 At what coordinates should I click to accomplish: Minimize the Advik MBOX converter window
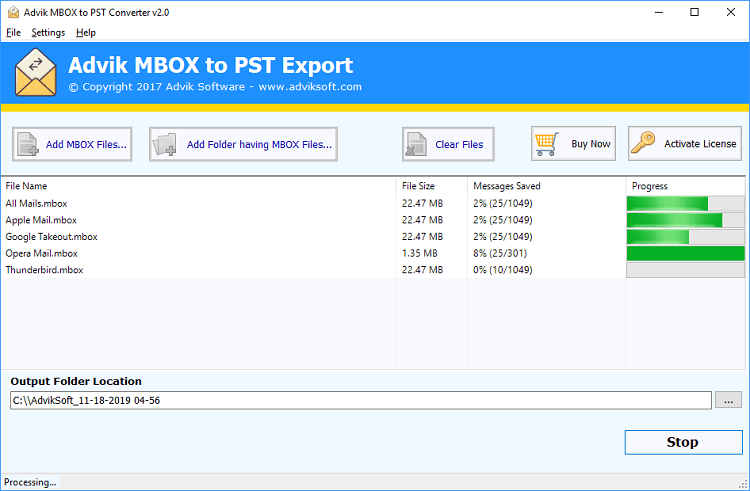click(659, 12)
